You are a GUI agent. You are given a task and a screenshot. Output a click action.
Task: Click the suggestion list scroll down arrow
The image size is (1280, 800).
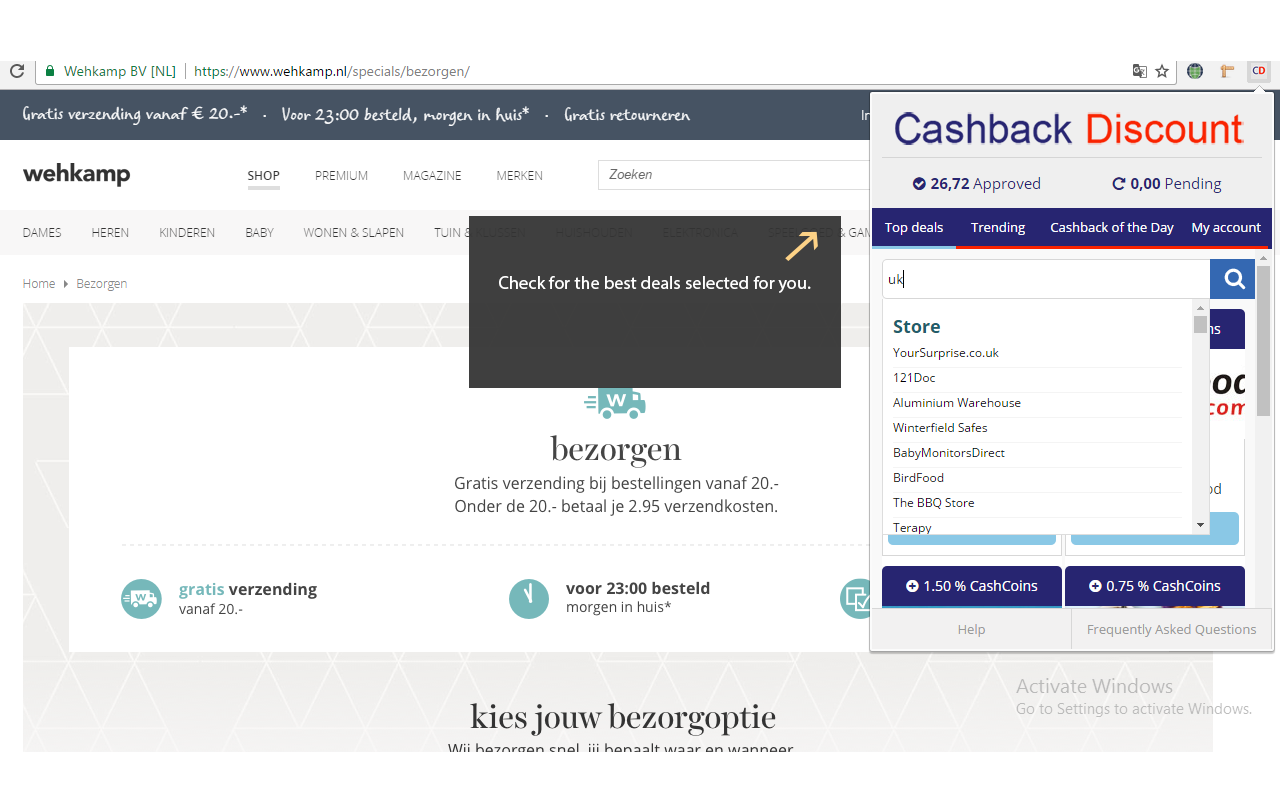(1200, 525)
